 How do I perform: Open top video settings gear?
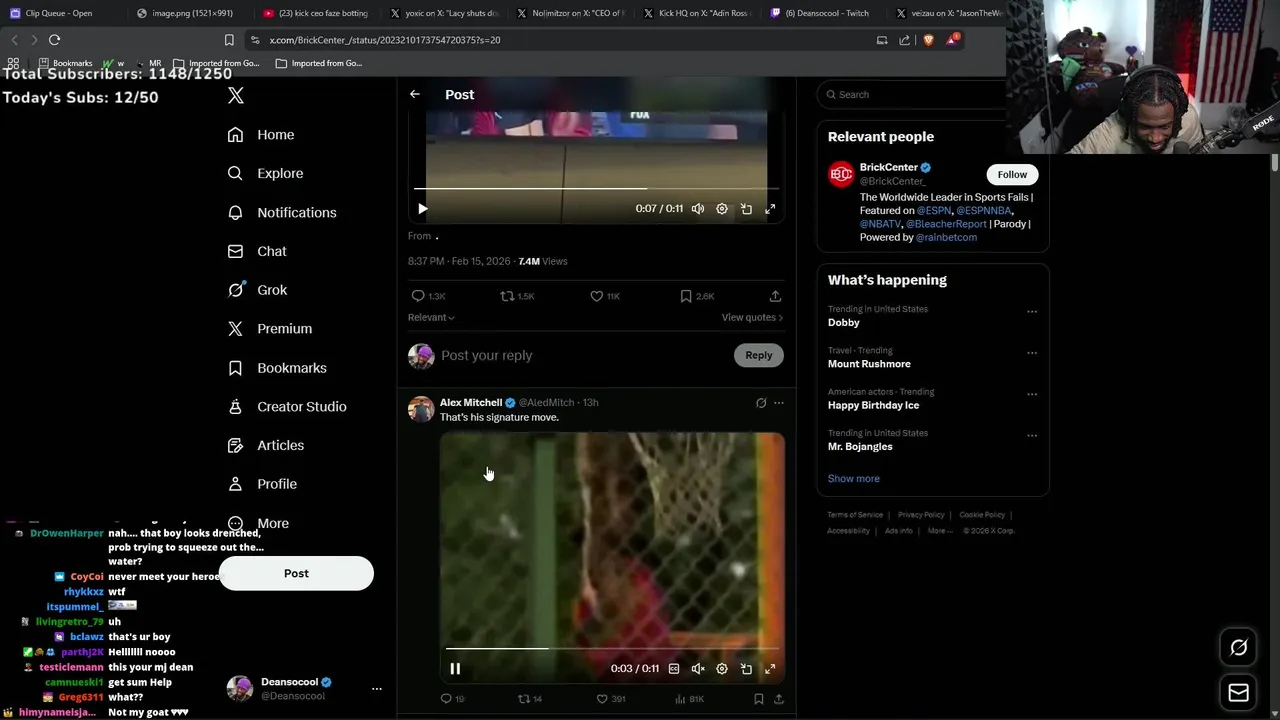[x=722, y=209]
